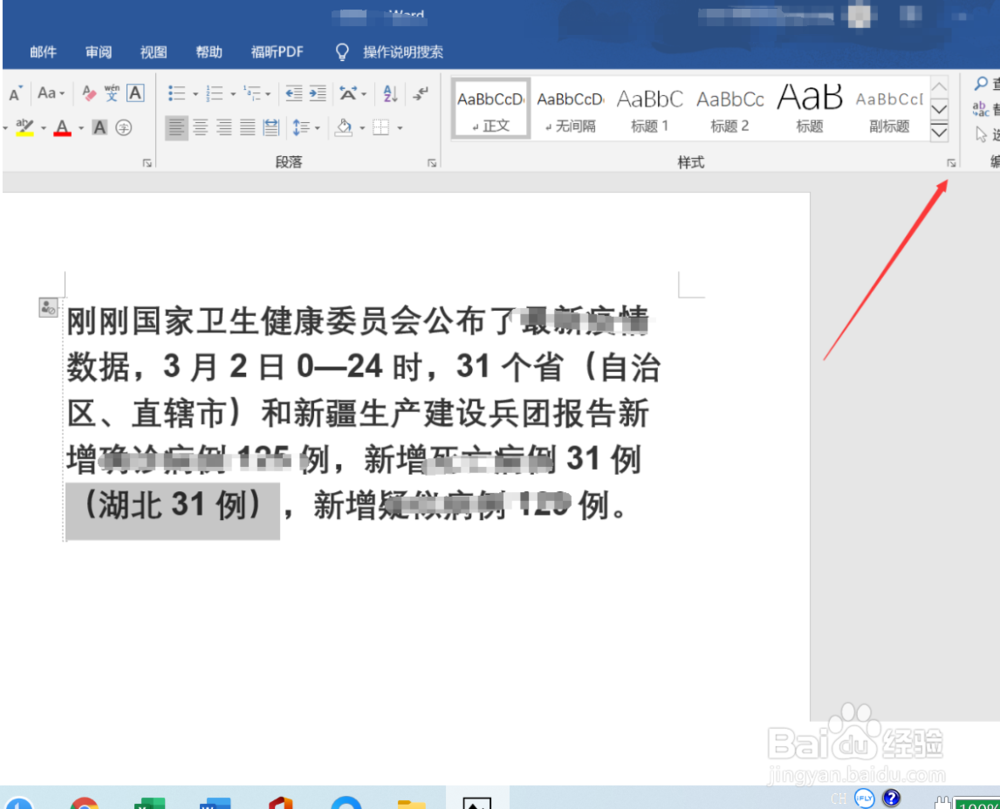Screen dimensions: 1000x809
Task: Open the 邮件 tab
Action: (43, 52)
